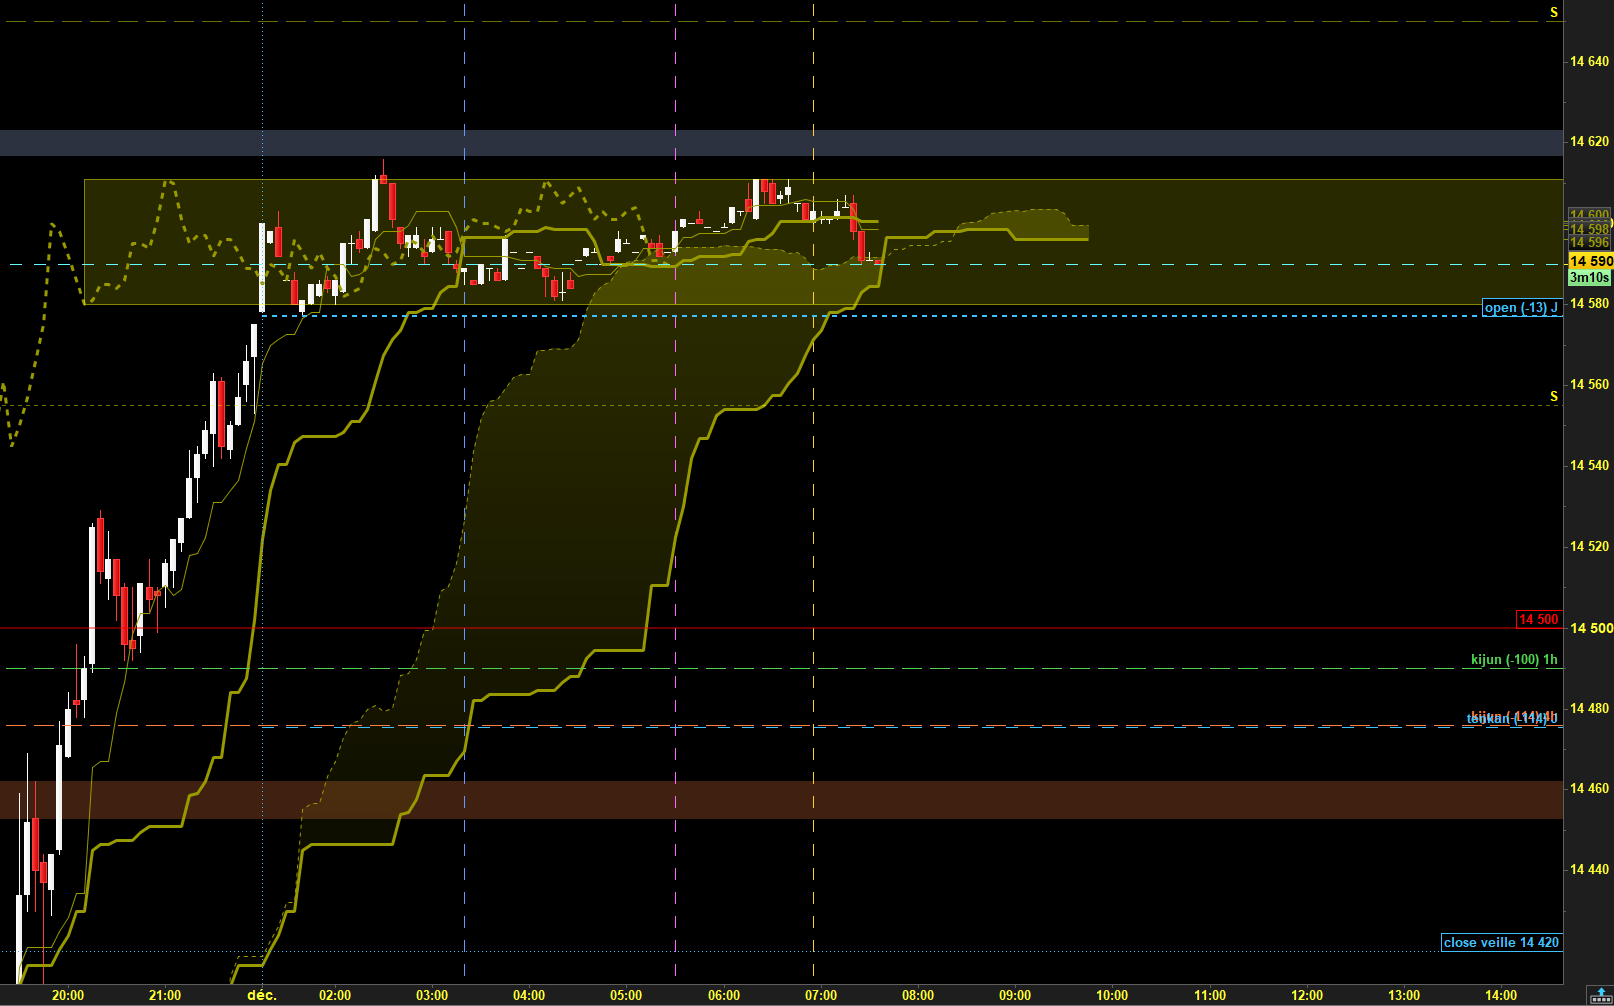Click the 07:00 time axis label
This screenshot has width=1614, height=1006.
pos(821,995)
